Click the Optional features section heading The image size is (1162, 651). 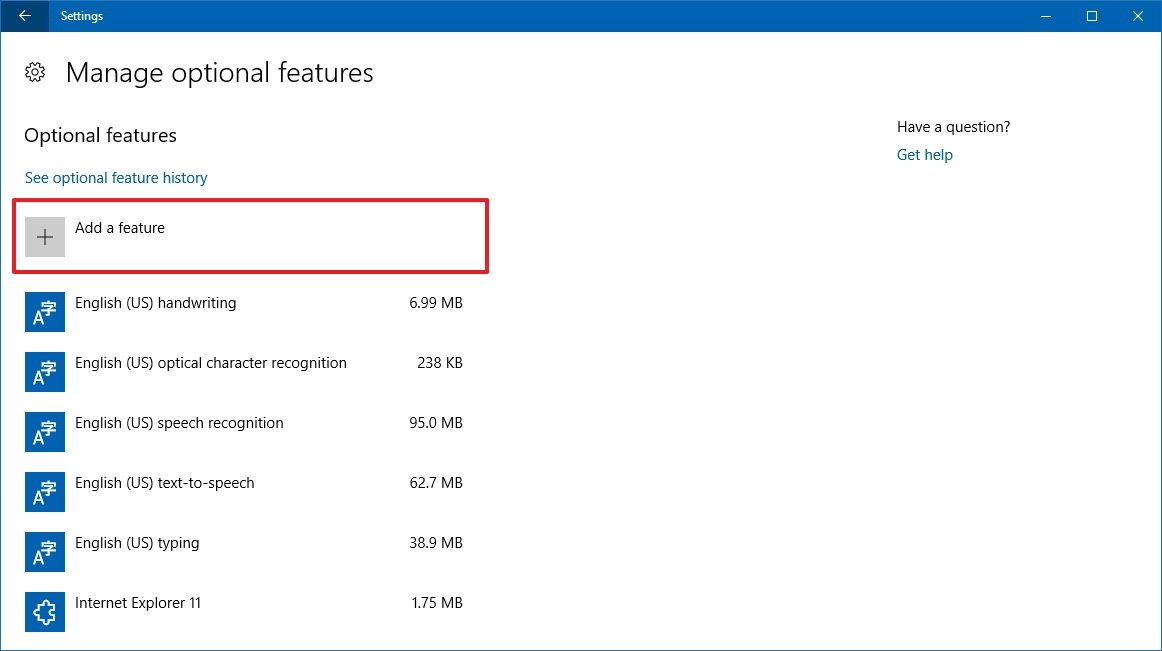click(101, 136)
